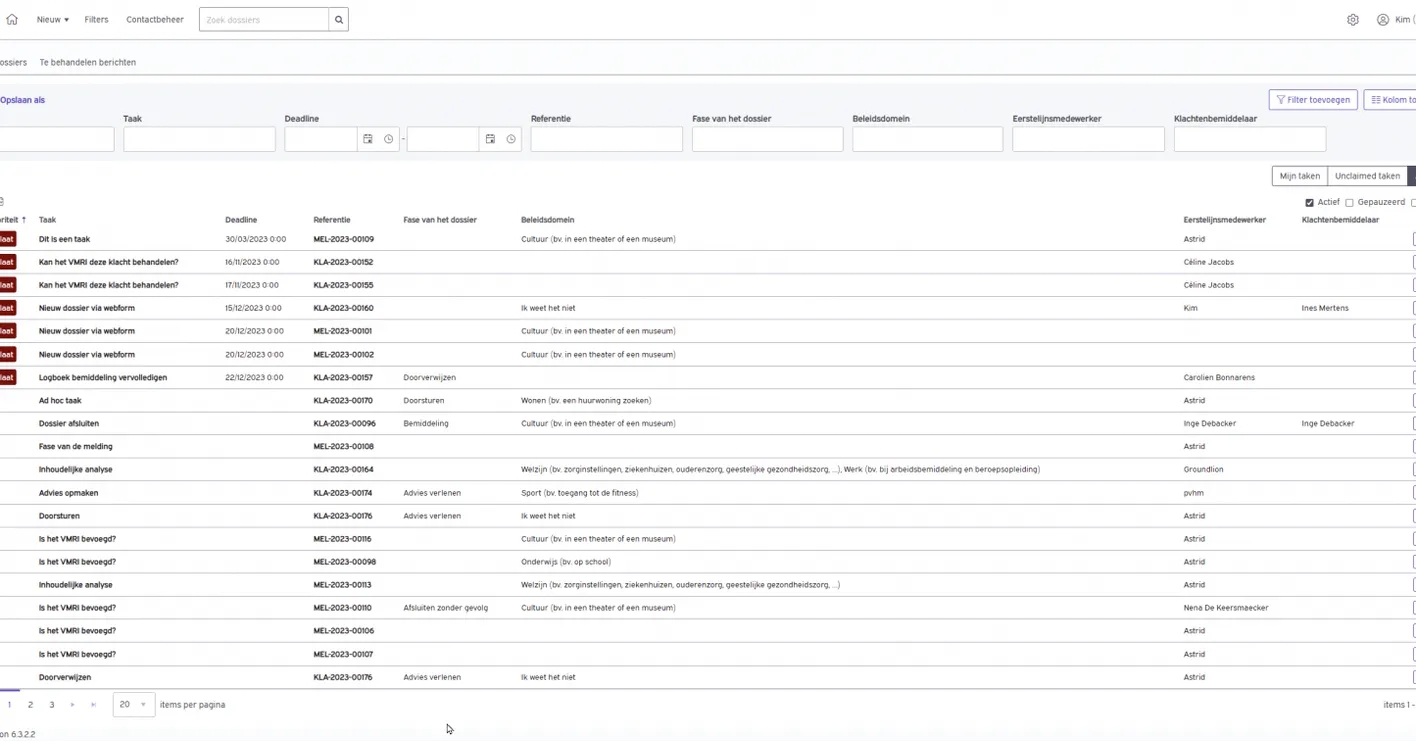
Task: Open task 'Doorsturen'
Action: pos(59,516)
